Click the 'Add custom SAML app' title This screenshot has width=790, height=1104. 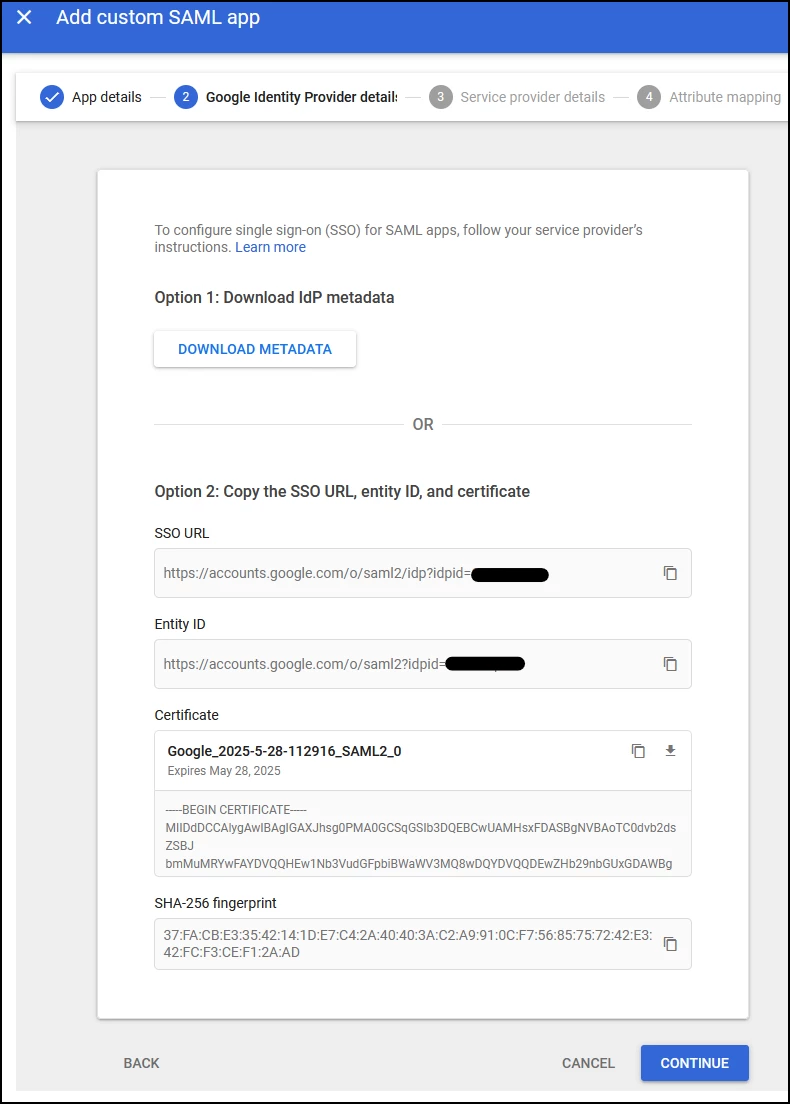(158, 17)
